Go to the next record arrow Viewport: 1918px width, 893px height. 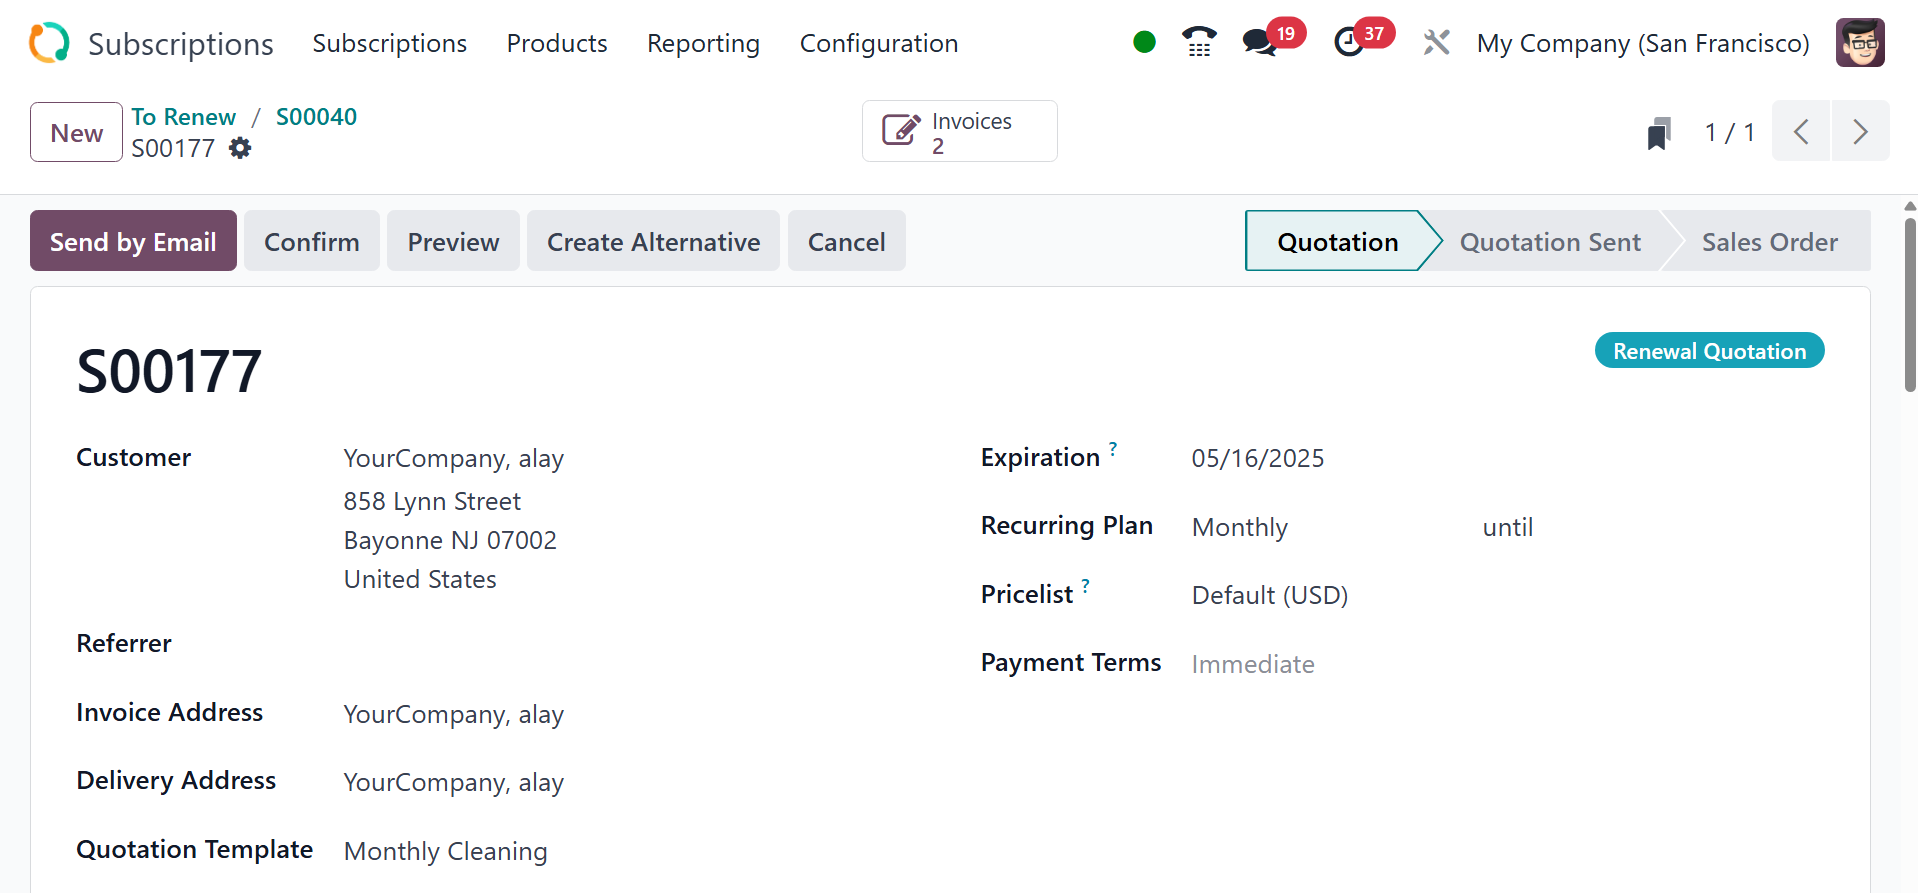[x=1860, y=131]
